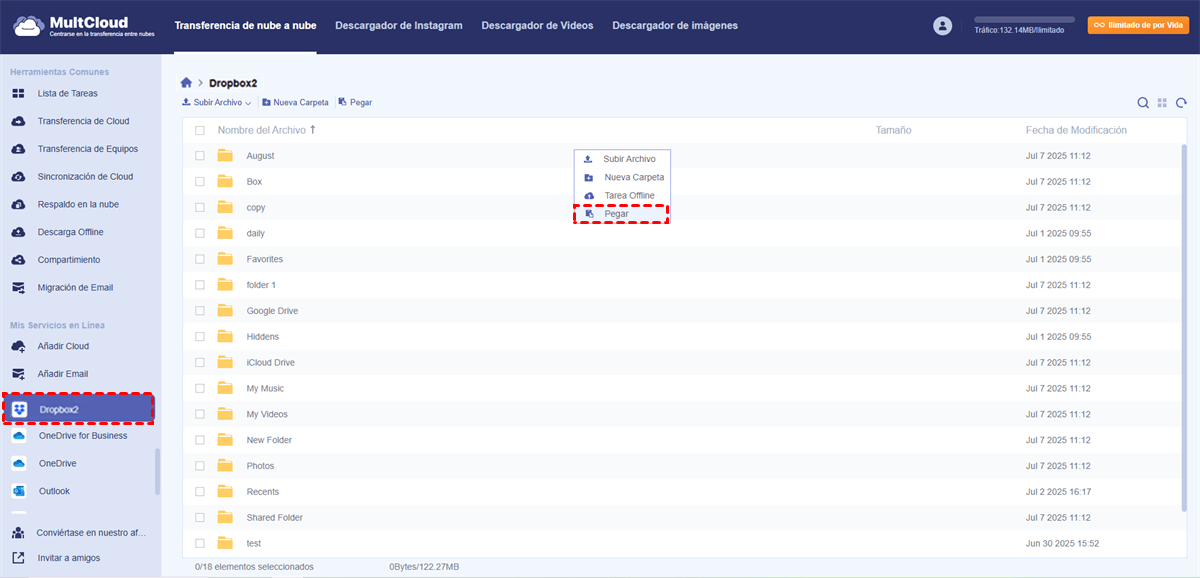Click Pegar toolbar button
1200x578 pixels.
tap(355, 103)
